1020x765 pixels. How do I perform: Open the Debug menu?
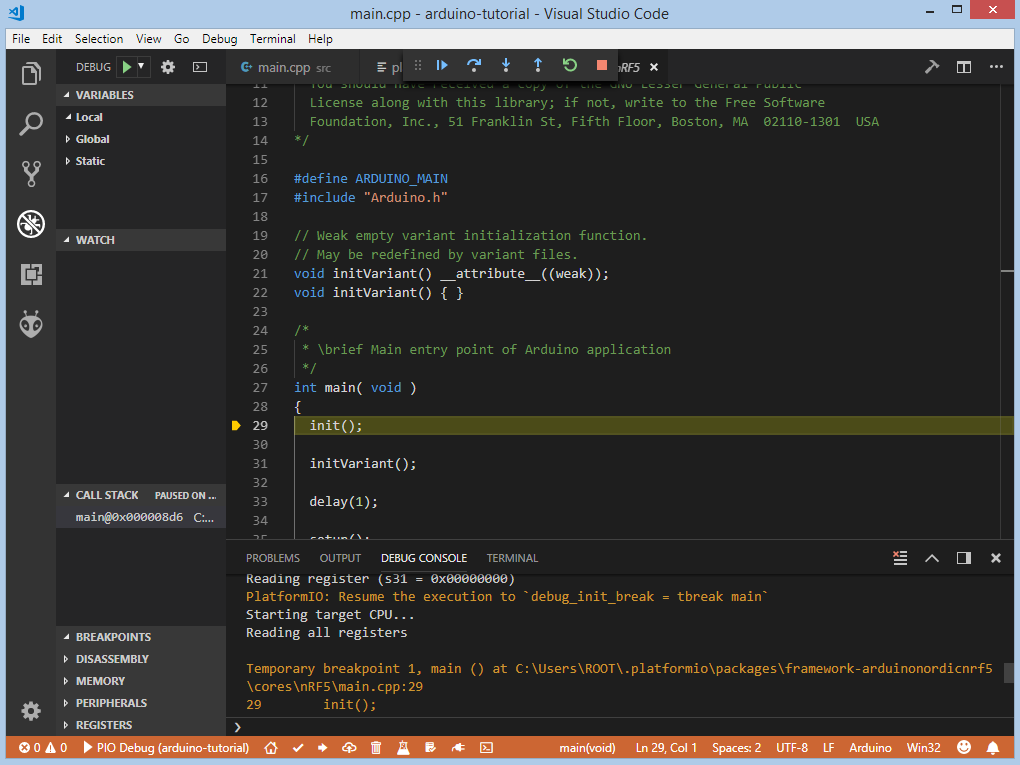tap(219, 38)
